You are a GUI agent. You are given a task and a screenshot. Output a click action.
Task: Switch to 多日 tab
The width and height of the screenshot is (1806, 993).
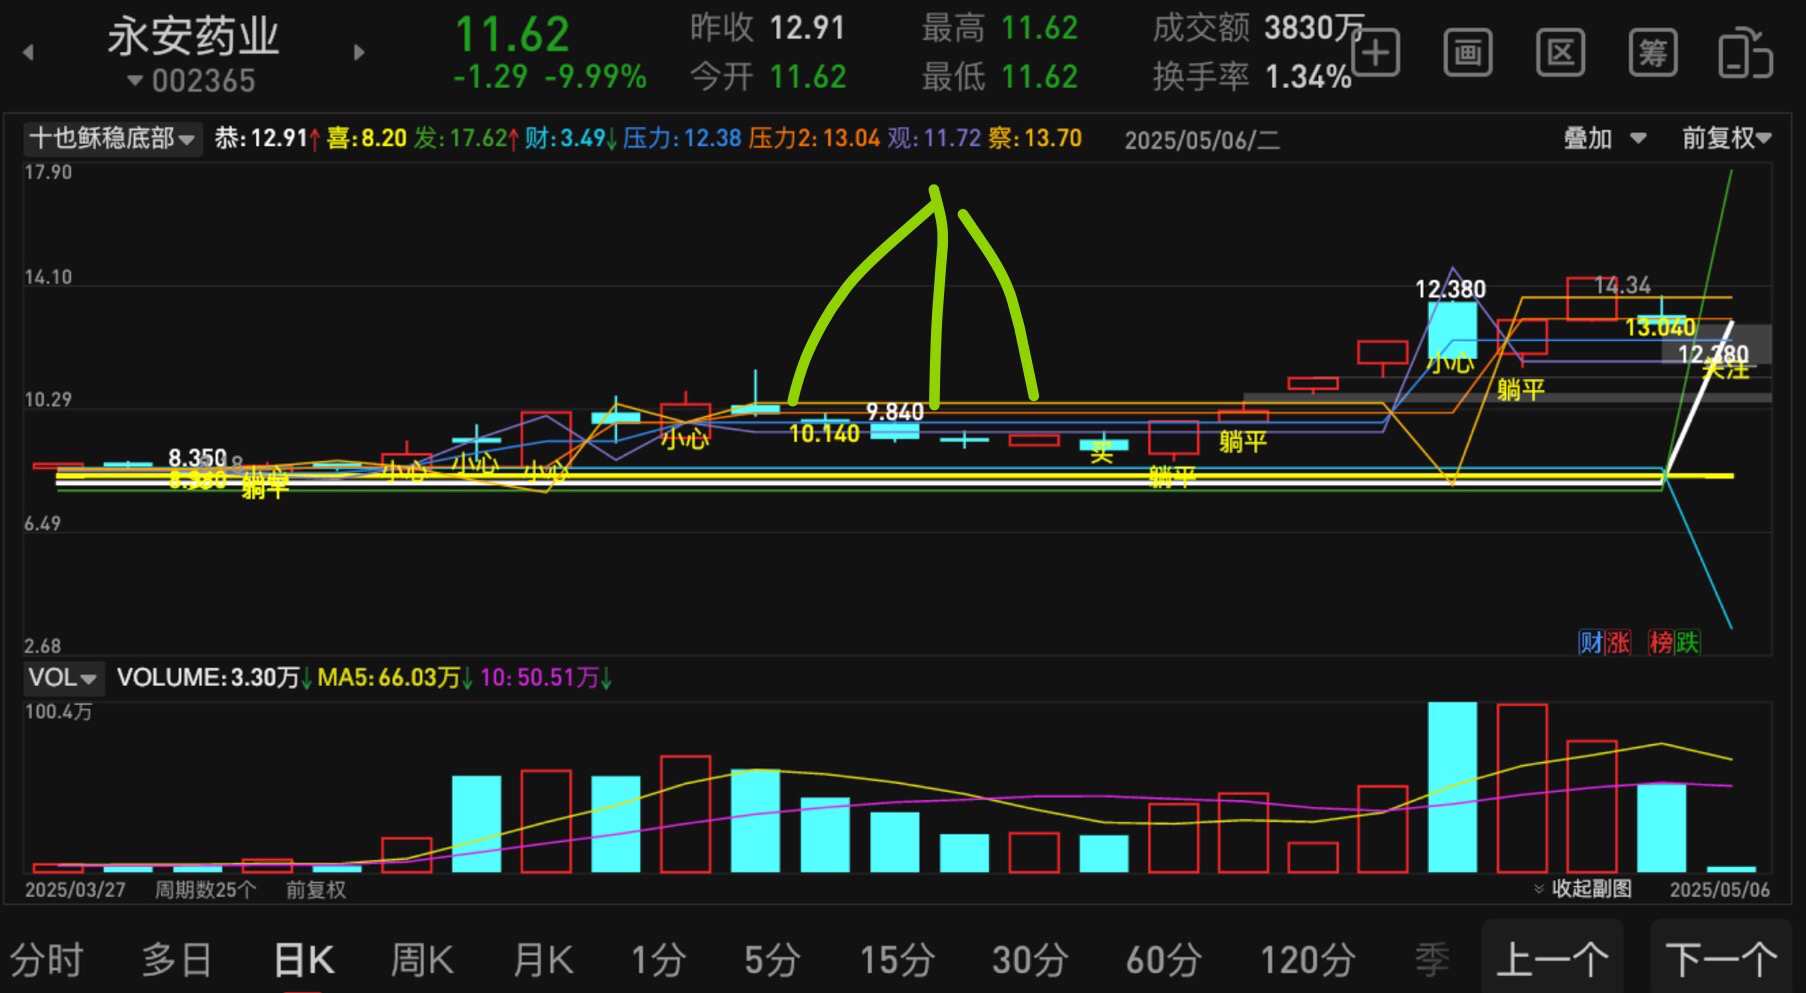coord(177,960)
